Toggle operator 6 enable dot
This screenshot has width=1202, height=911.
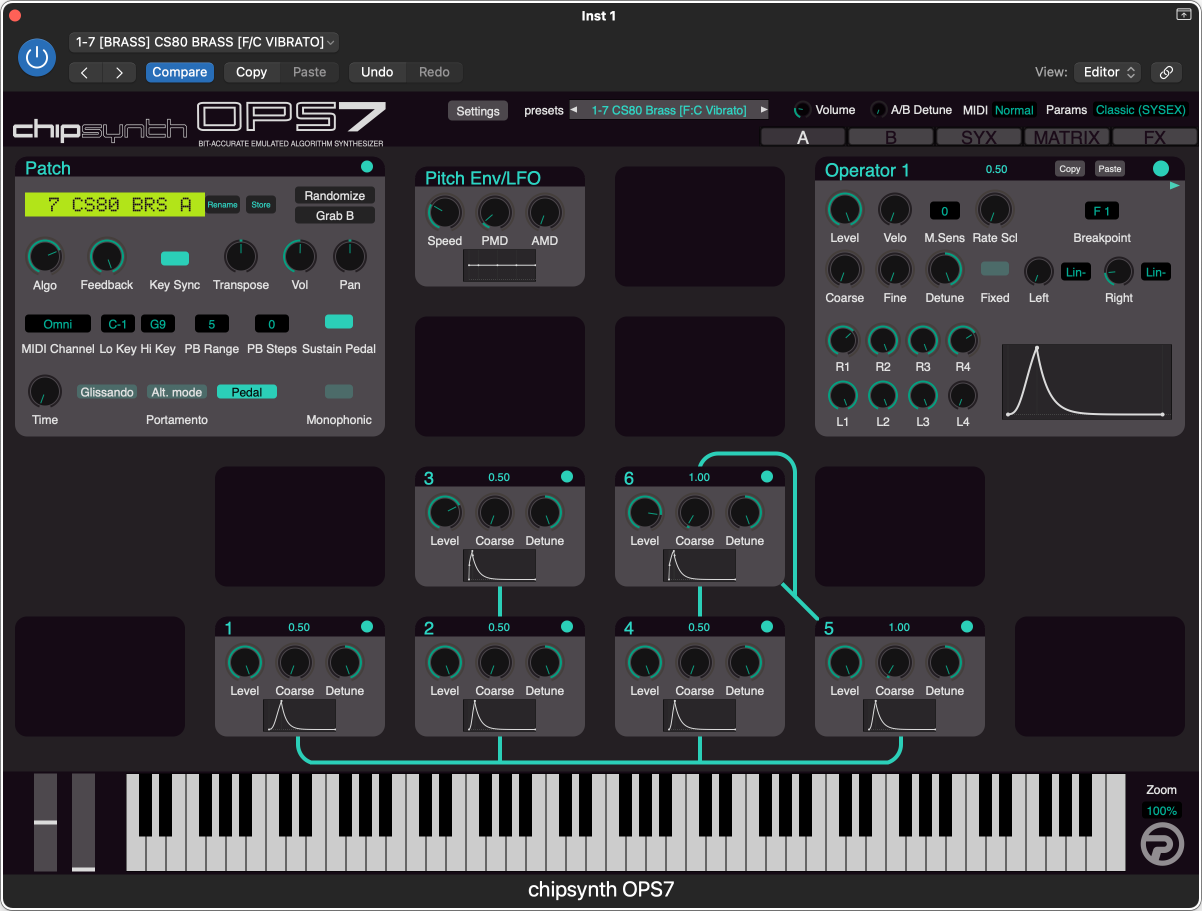[767, 477]
